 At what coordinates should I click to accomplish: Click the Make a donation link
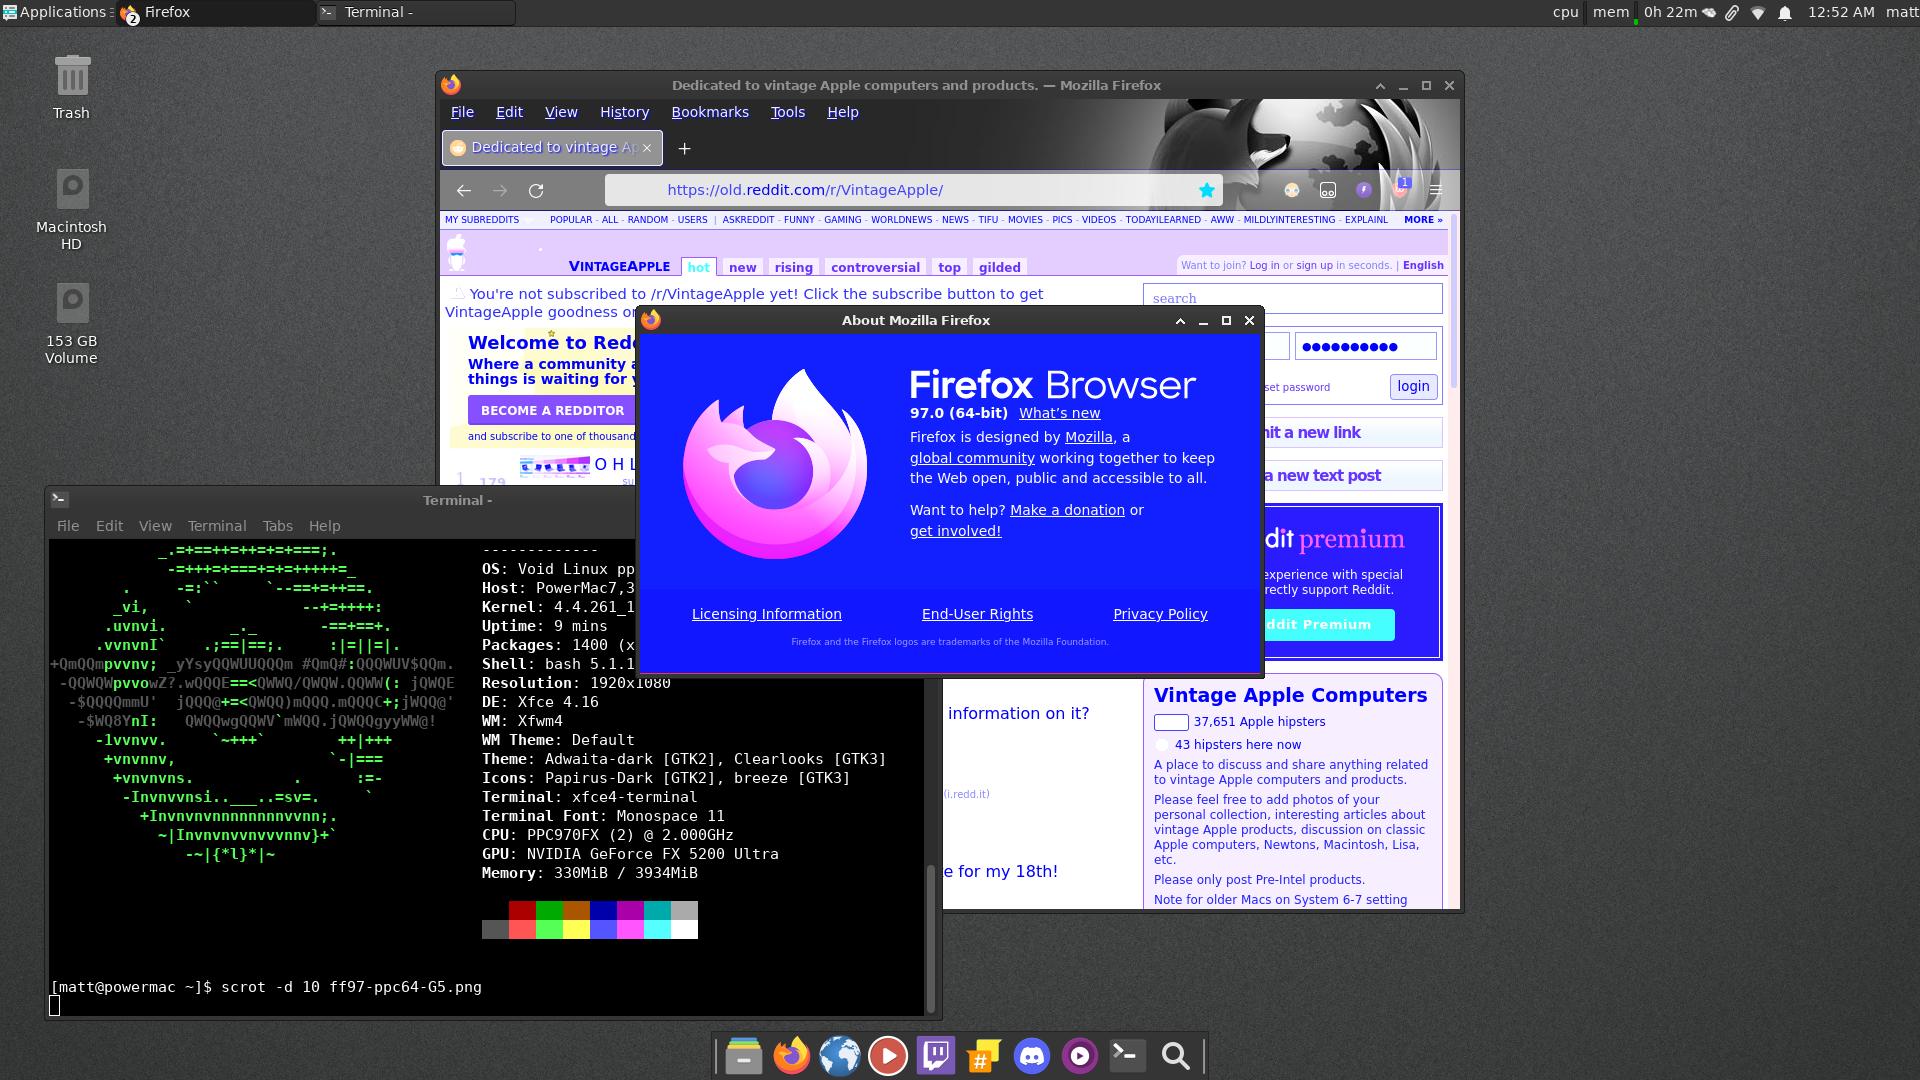point(1067,510)
